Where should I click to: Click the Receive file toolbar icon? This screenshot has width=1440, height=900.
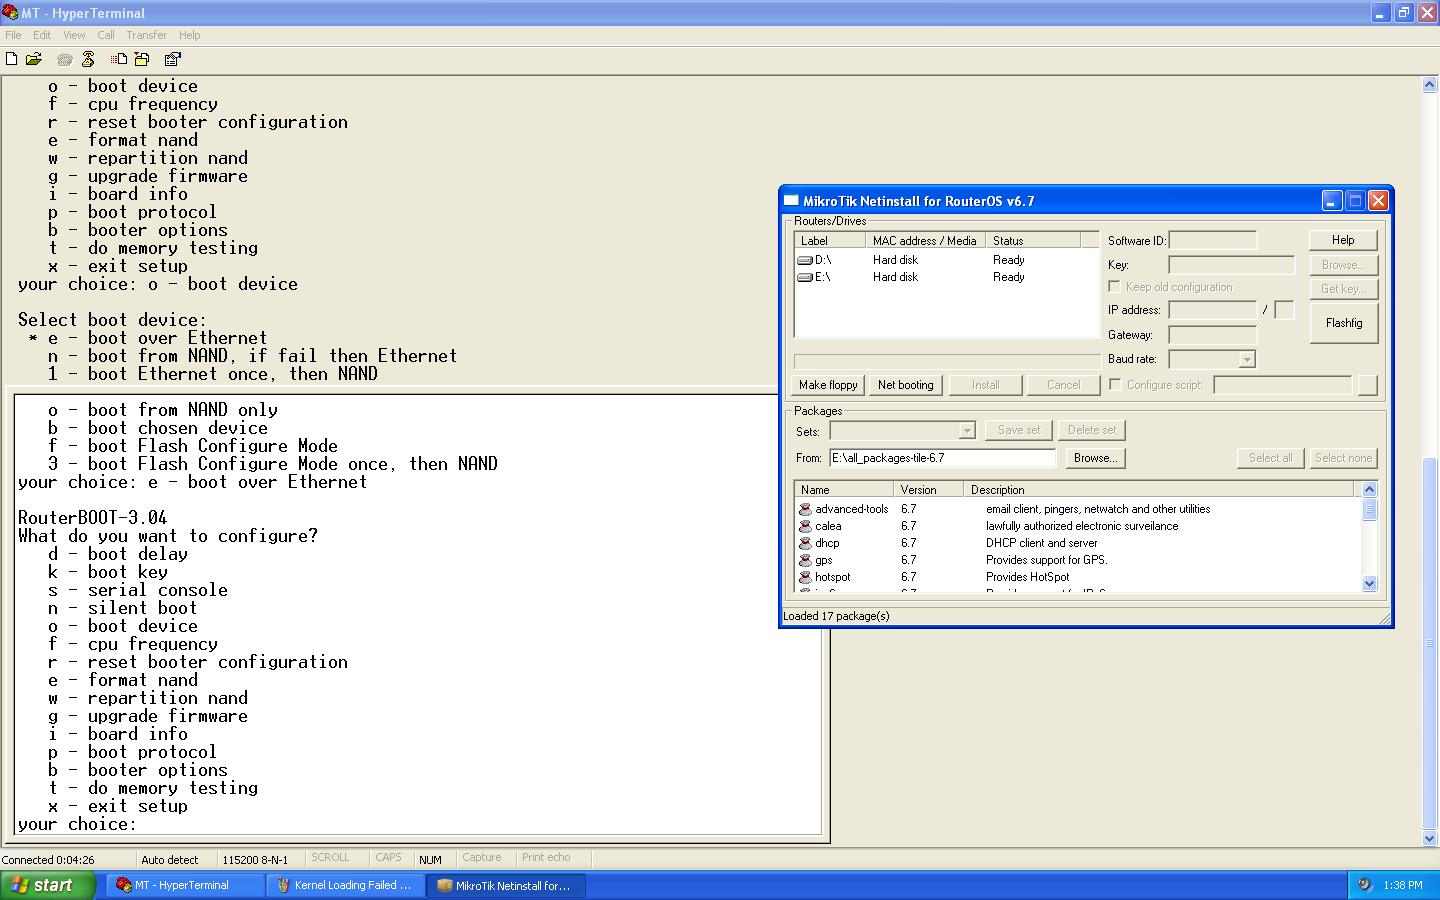[x=142, y=59]
